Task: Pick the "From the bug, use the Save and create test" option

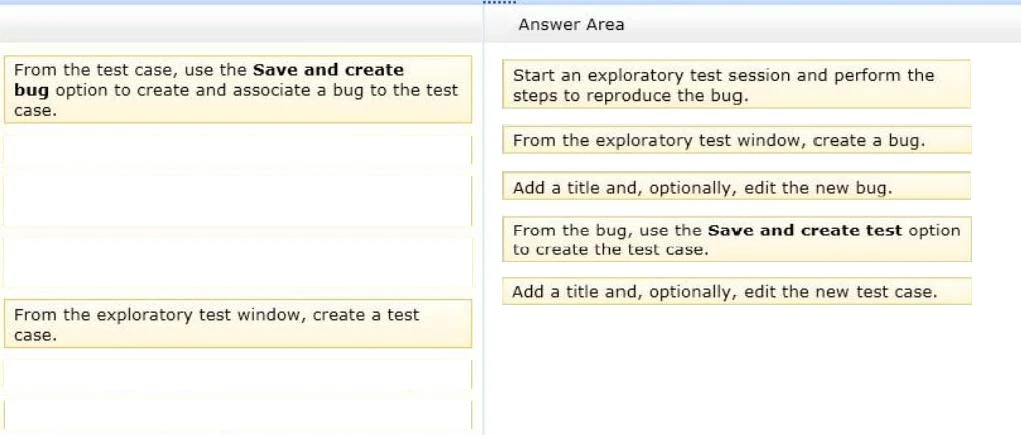Action: [736, 240]
